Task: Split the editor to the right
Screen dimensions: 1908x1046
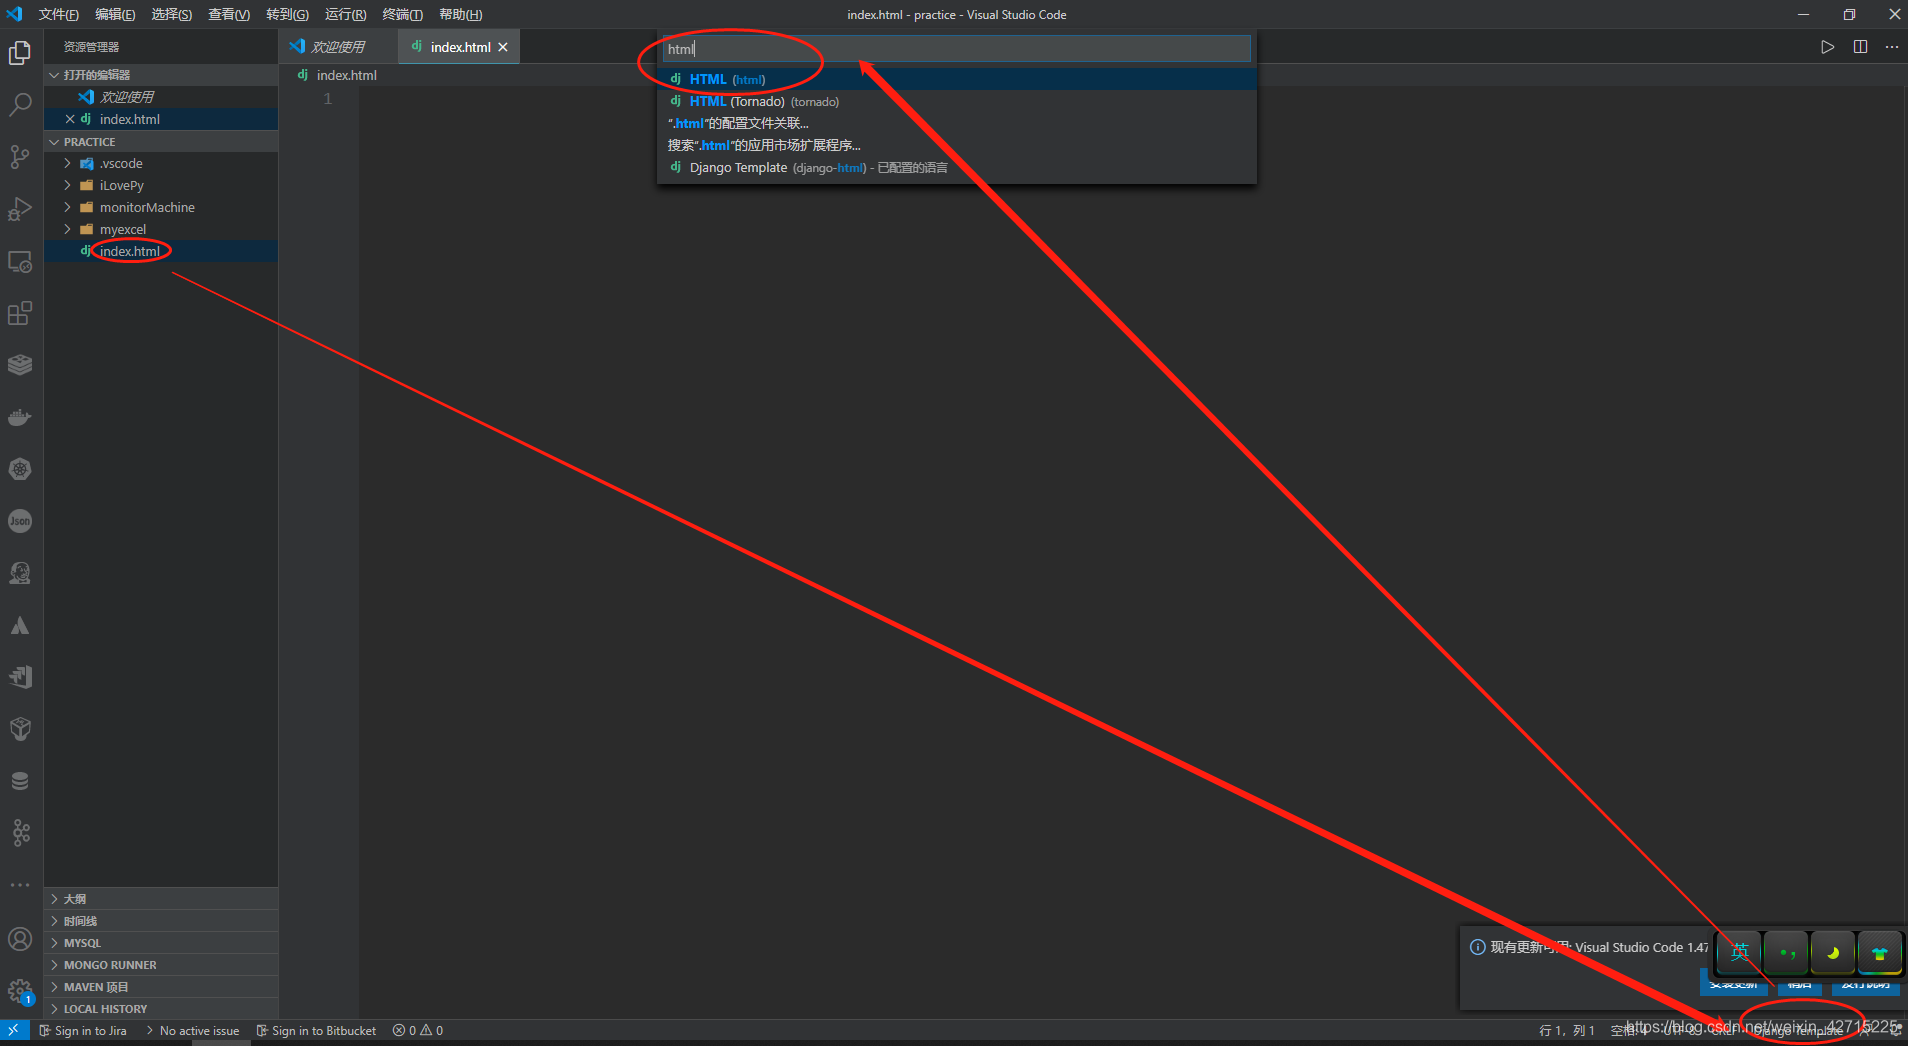Action: pyautogui.click(x=1860, y=47)
